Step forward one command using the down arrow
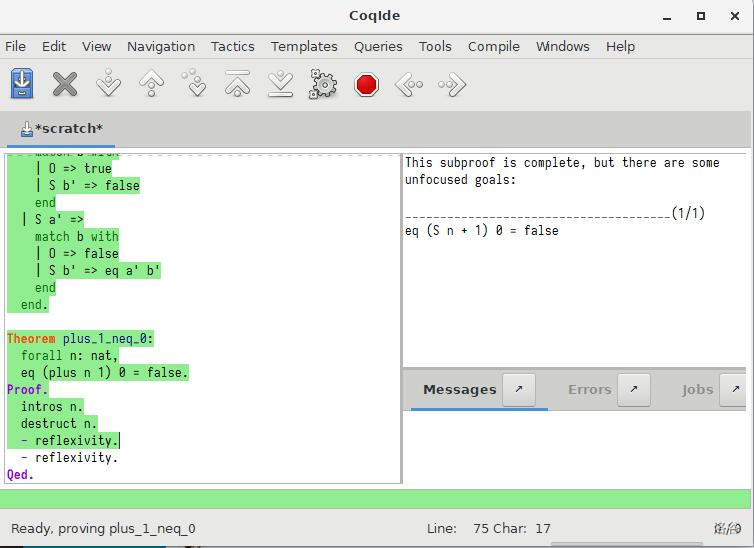 (108, 85)
